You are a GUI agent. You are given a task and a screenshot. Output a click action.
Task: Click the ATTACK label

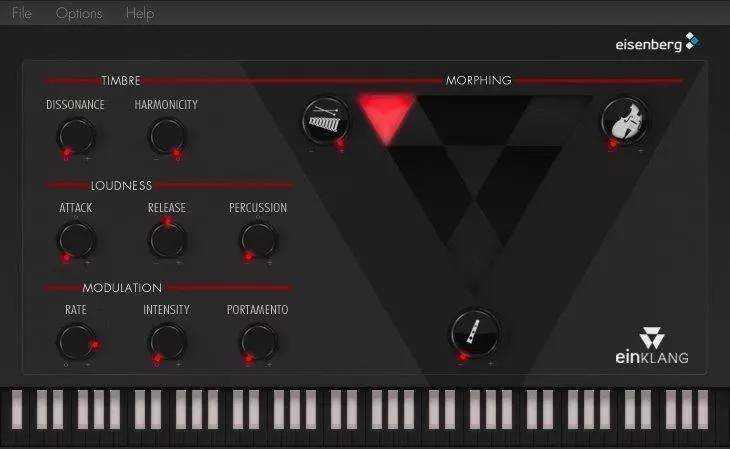75,208
